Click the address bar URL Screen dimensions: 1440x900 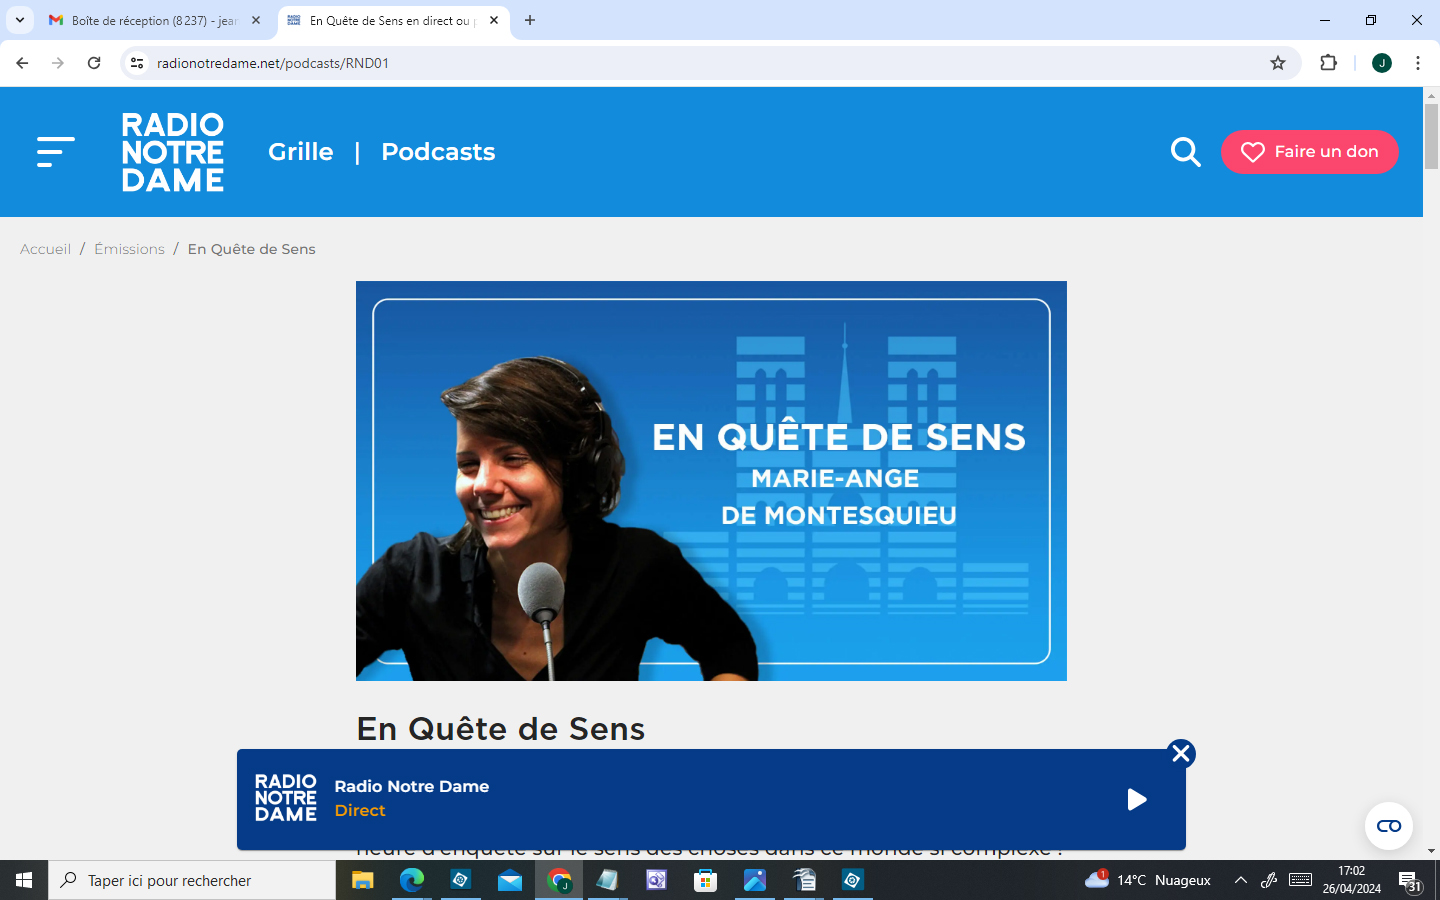tap(273, 63)
